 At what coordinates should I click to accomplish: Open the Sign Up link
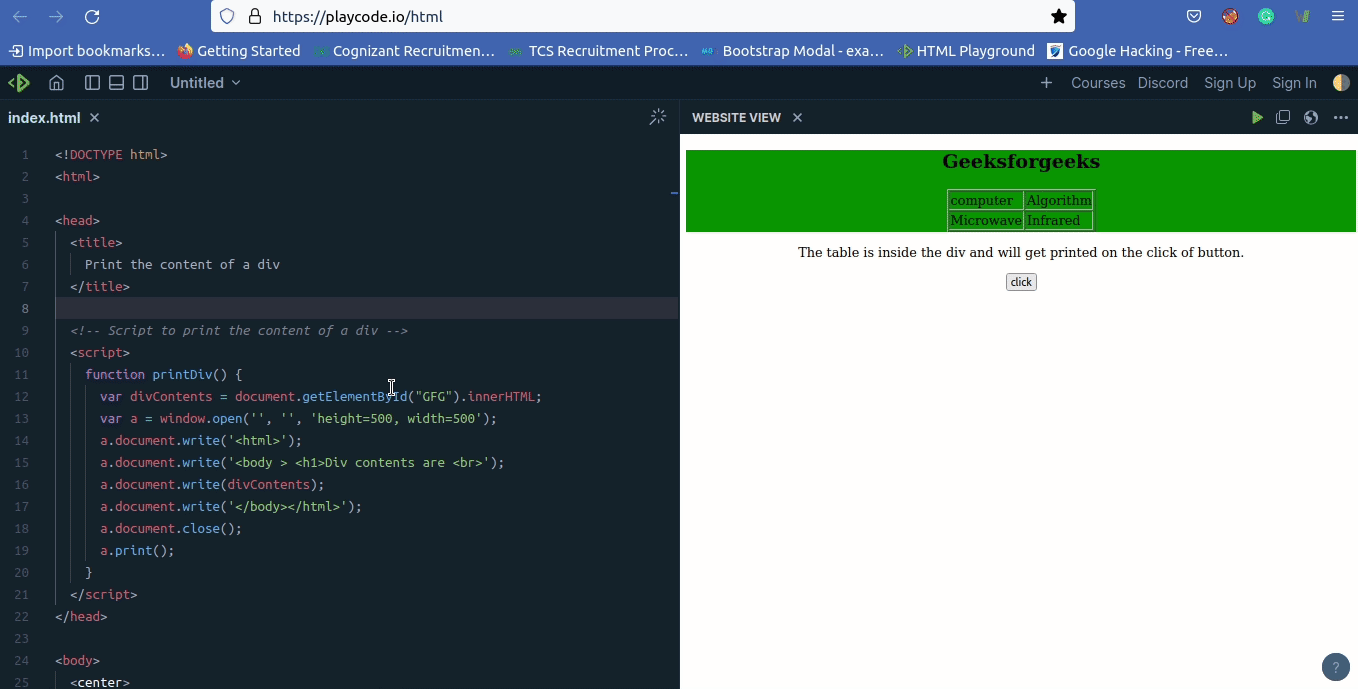tap(1231, 83)
